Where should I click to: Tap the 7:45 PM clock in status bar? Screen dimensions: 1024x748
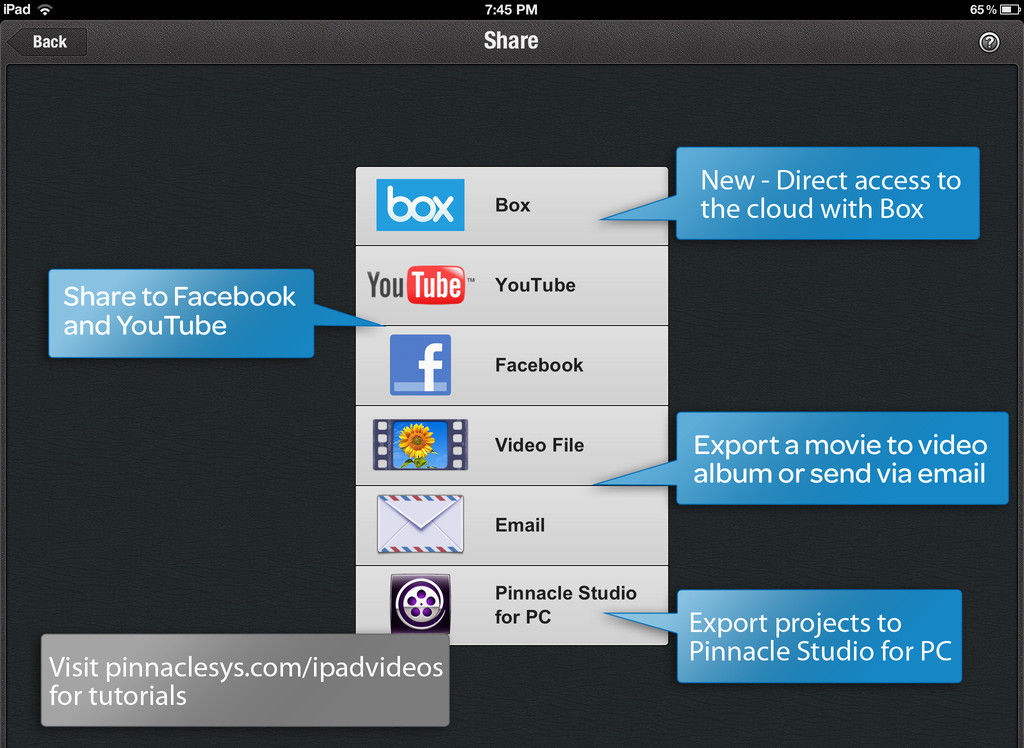511,10
